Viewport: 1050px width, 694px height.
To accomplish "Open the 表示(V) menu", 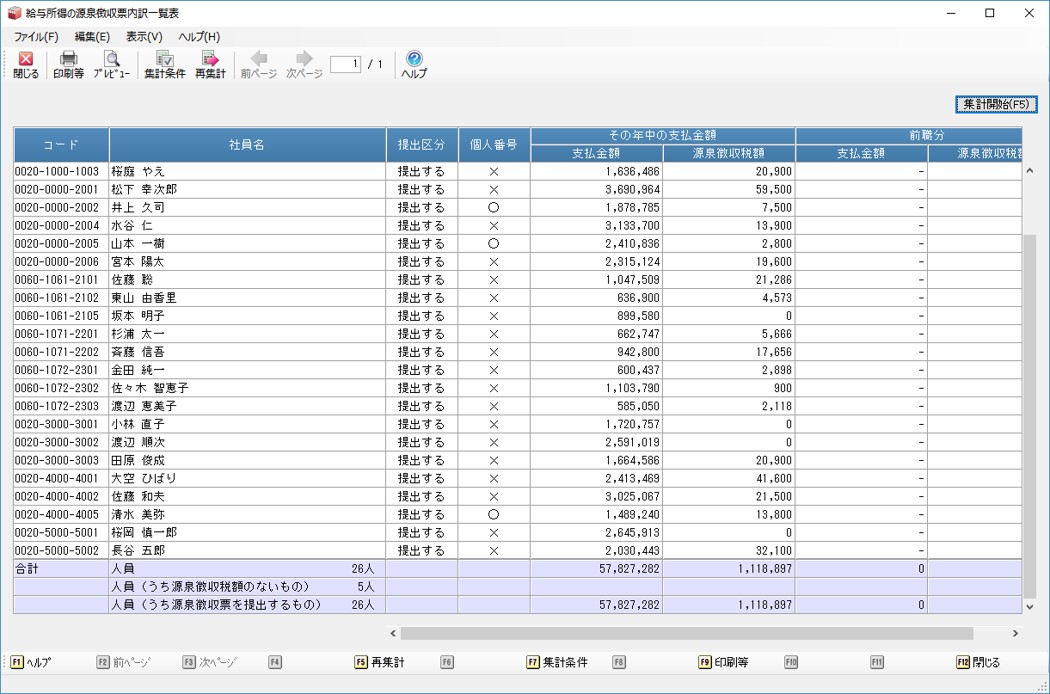I will click(x=144, y=37).
